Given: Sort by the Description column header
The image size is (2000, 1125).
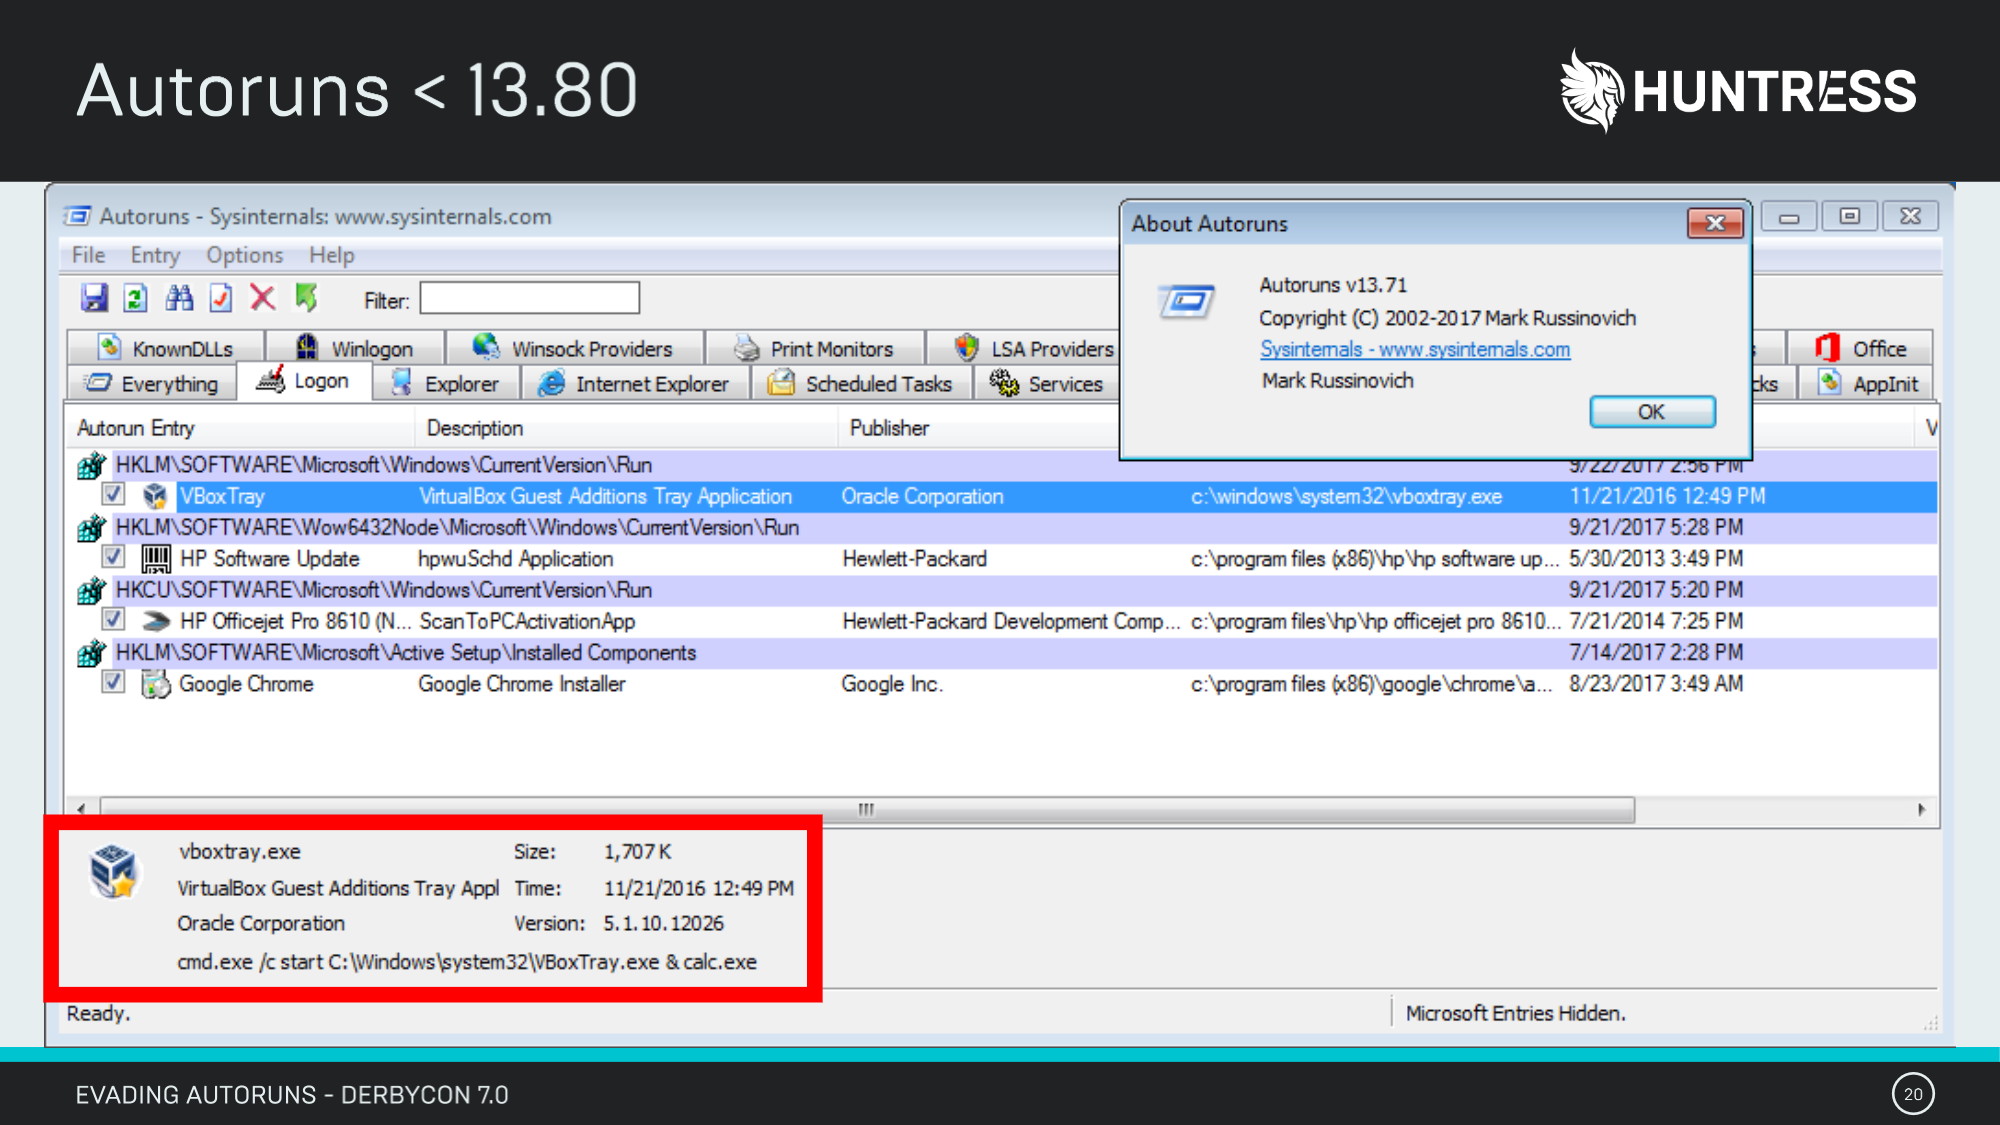Looking at the screenshot, I should pos(626,428).
